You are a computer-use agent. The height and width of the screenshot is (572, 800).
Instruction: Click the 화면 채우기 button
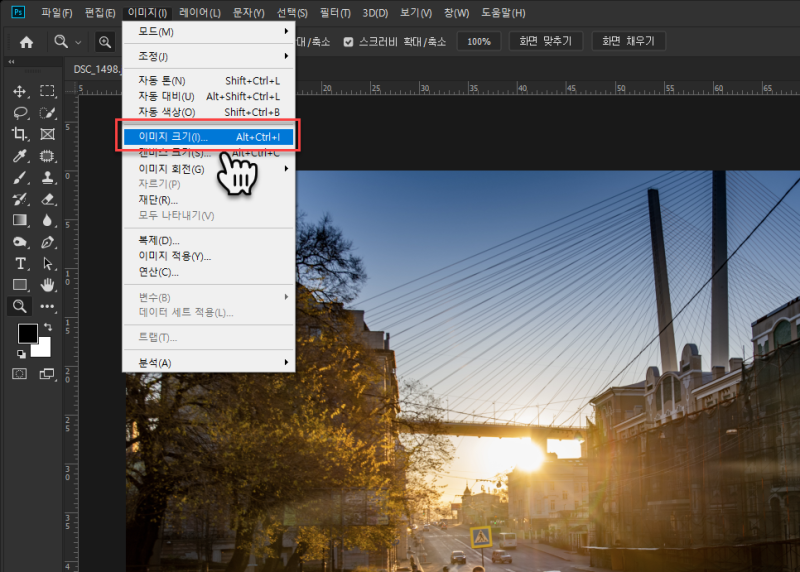(628, 41)
